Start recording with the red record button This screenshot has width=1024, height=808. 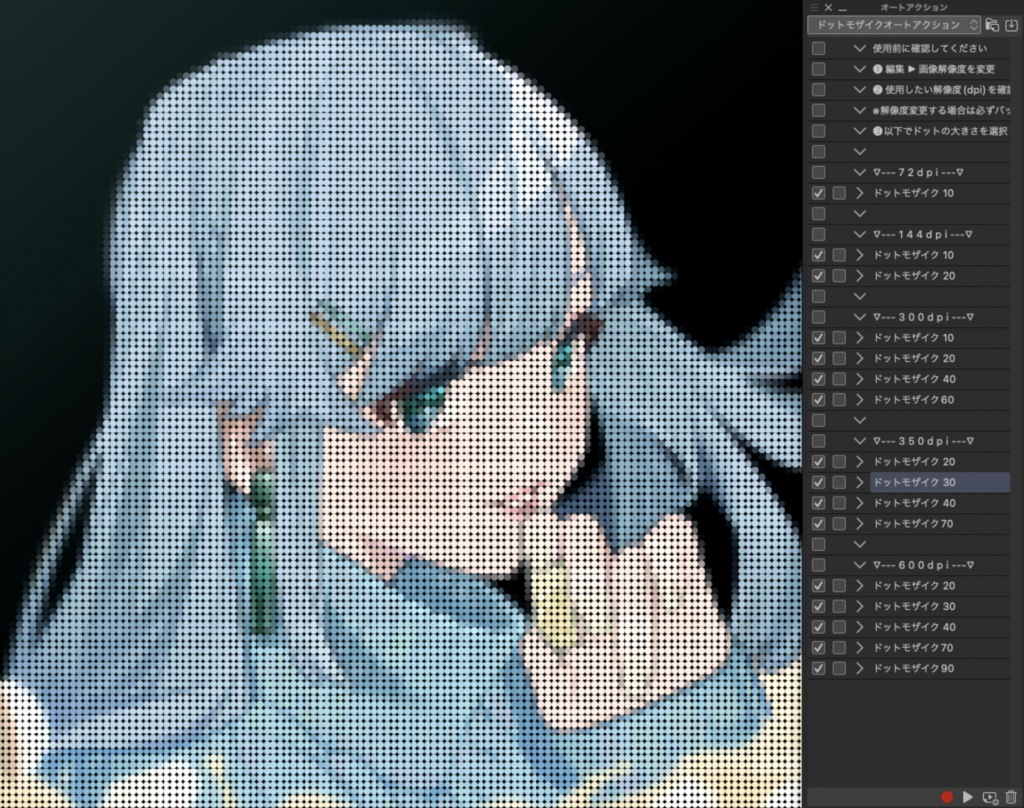(947, 797)
